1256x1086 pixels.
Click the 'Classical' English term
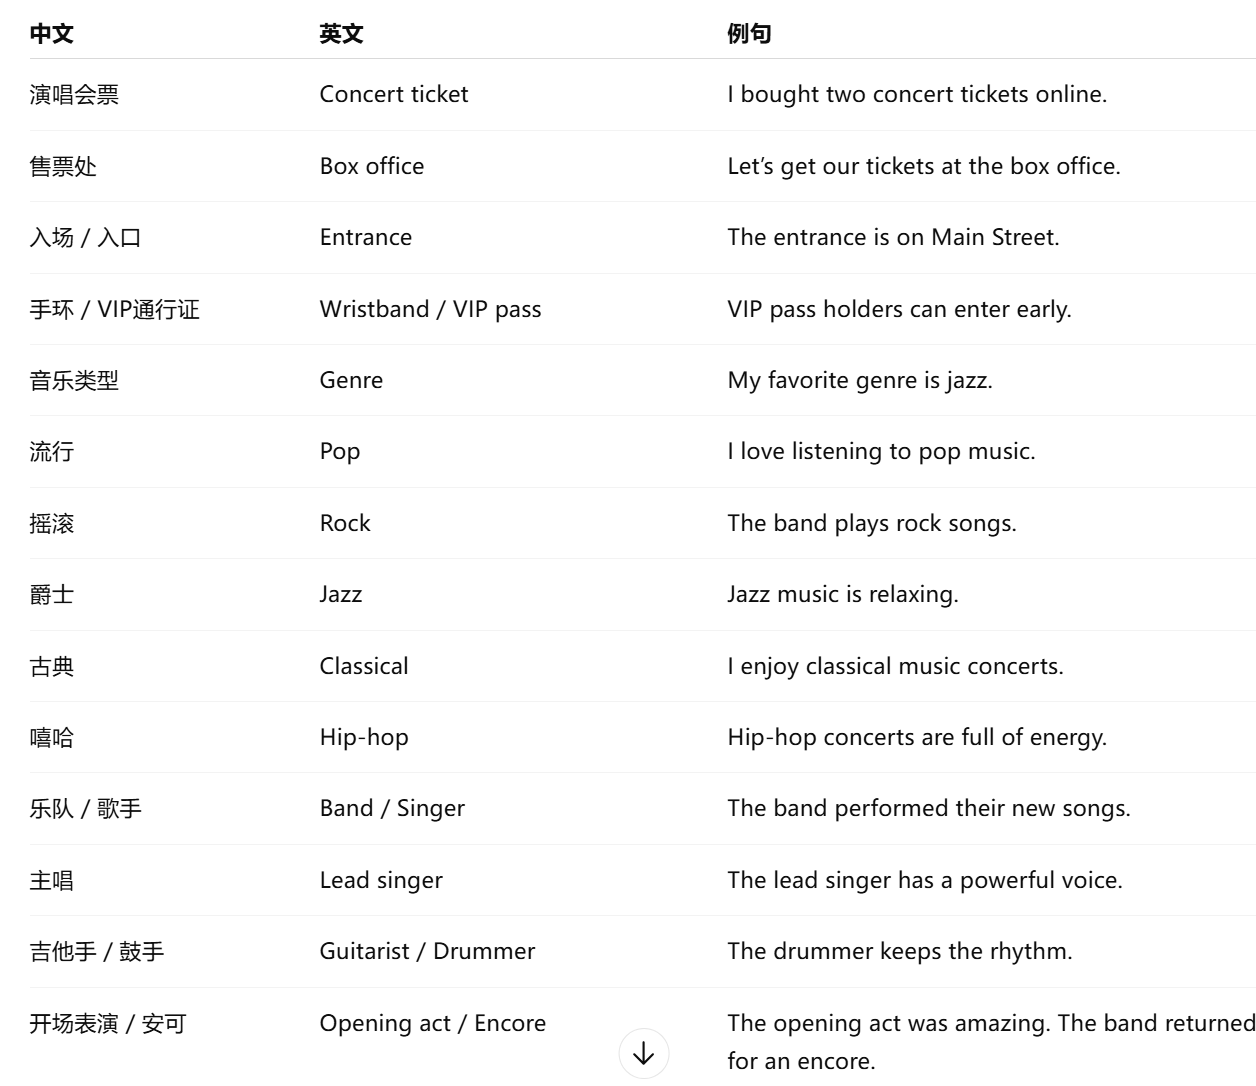(364, 666)
